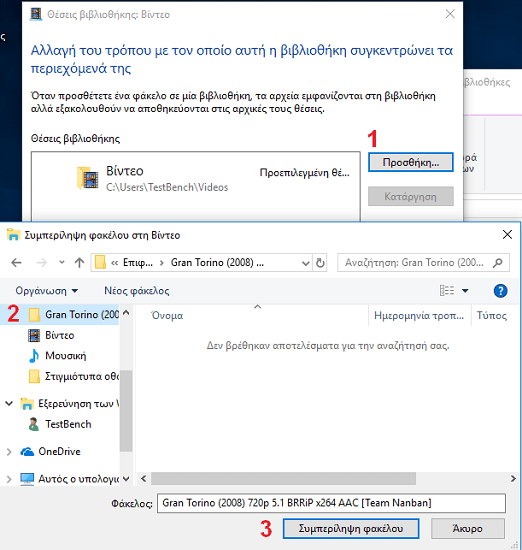Open the recent locations dropdown arrow
The image size is (522, 550).
[62, 262]
